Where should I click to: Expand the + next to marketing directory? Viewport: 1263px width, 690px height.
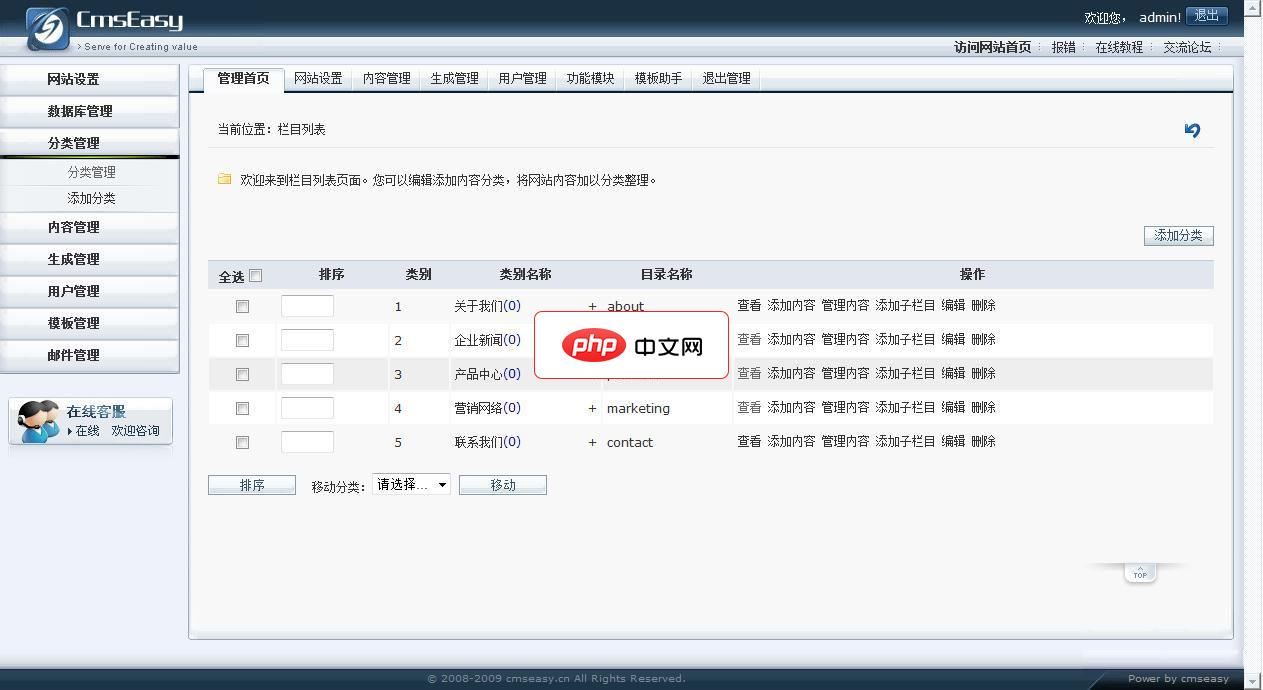[x=592, y=408]
